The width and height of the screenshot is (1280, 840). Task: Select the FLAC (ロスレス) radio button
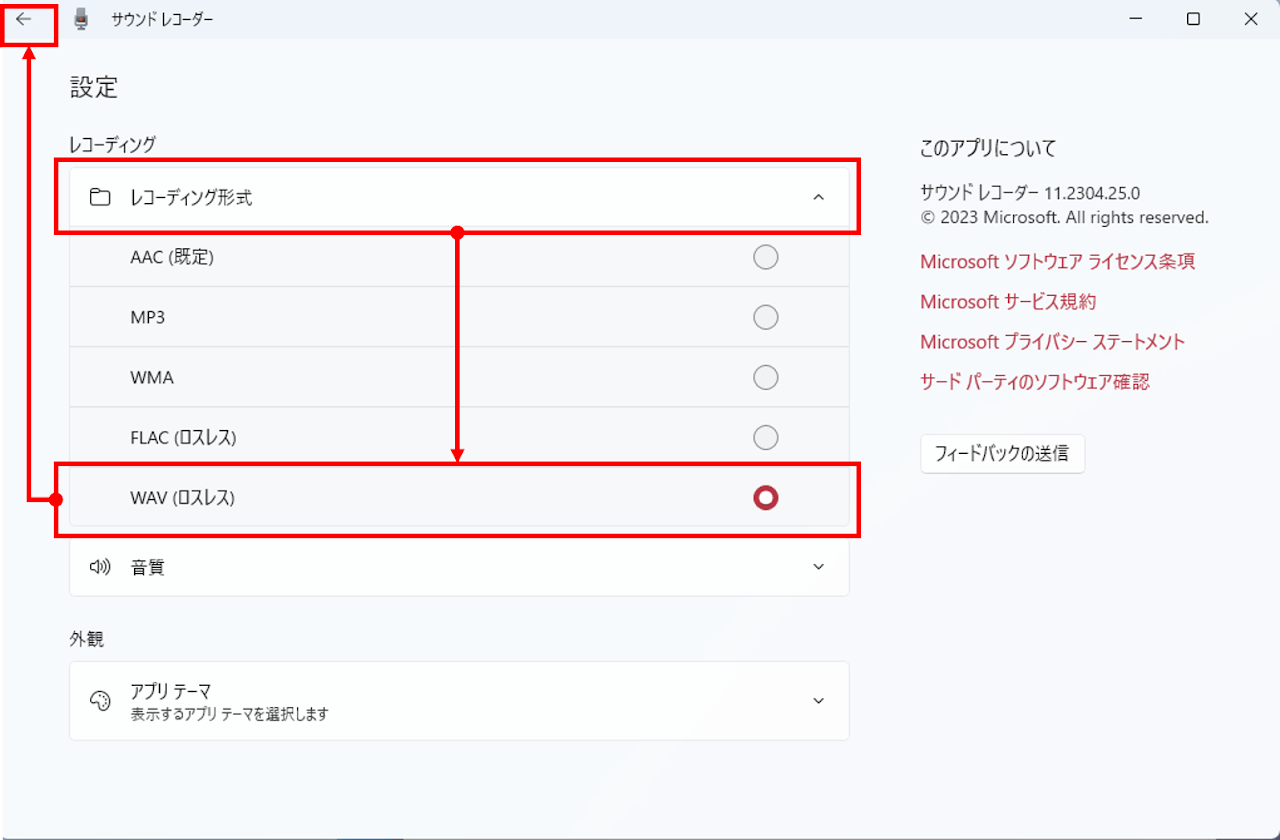pos(765,438)
